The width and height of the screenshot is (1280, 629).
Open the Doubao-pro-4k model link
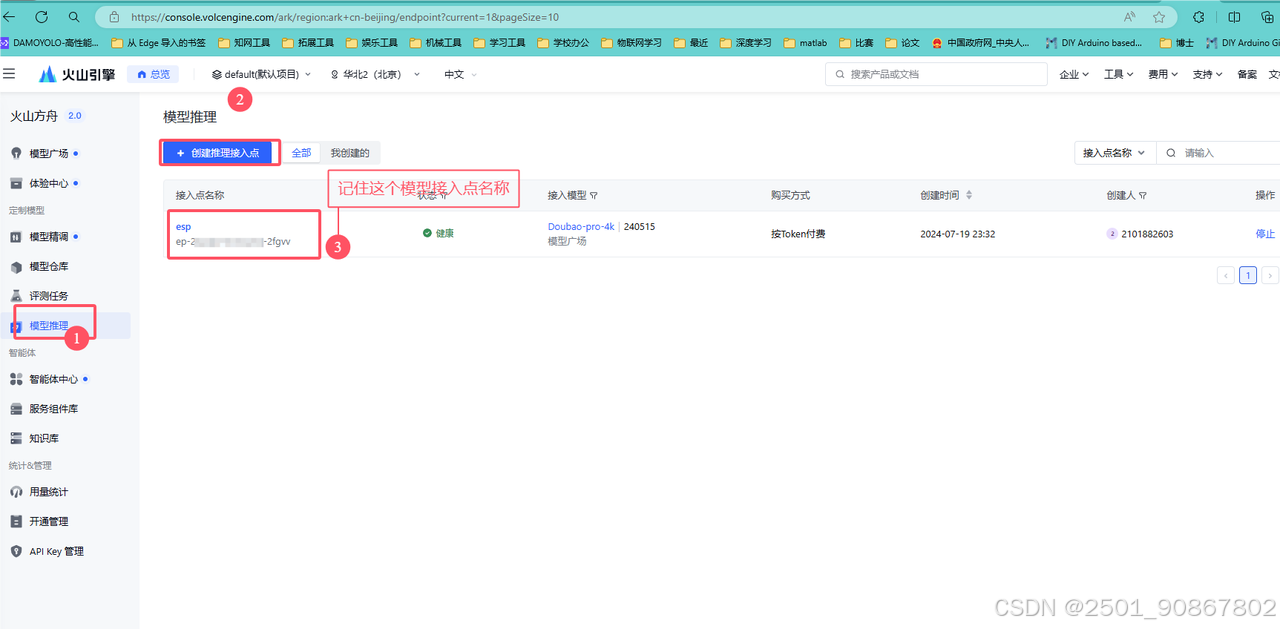click(581, 227)
